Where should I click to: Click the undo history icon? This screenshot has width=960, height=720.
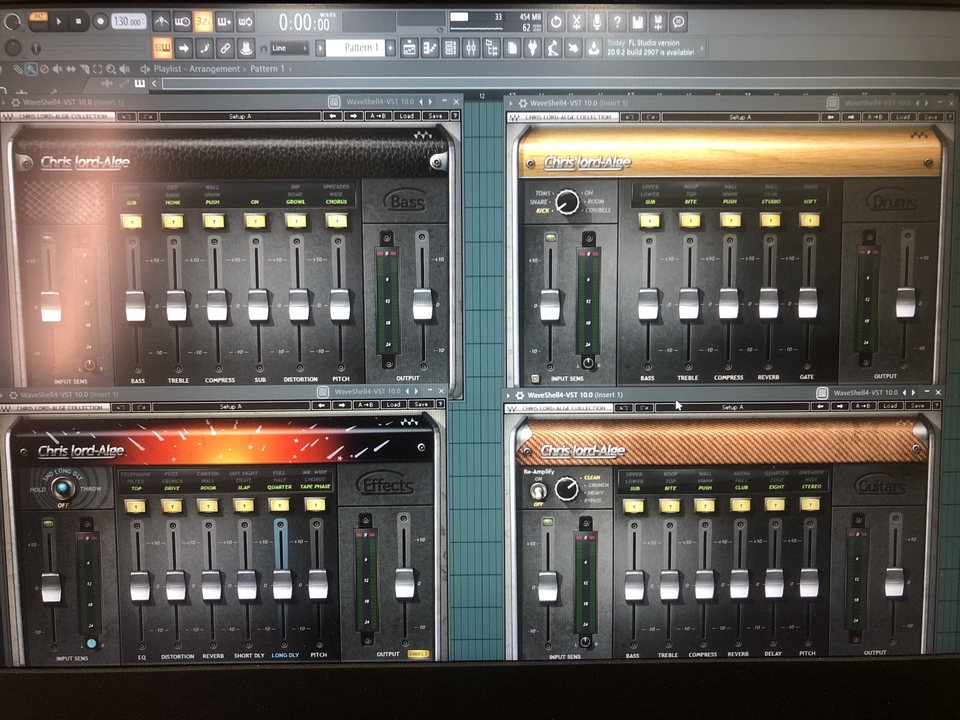coord(555,22)
